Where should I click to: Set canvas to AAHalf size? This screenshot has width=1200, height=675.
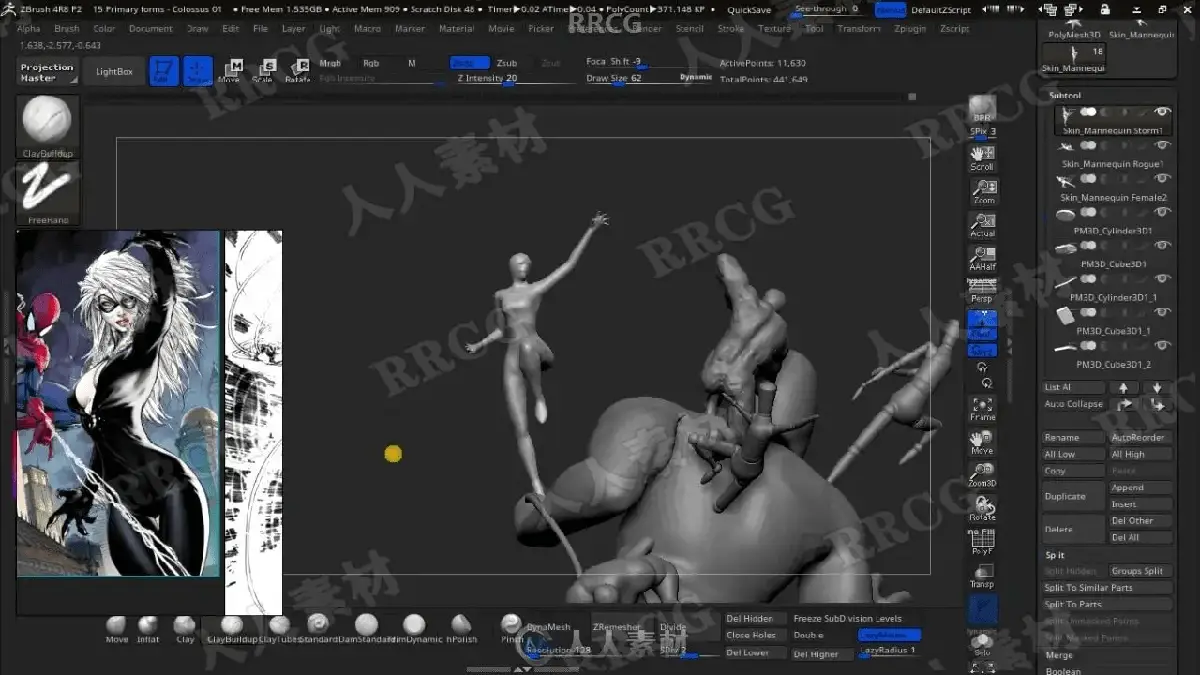[x=983, y=258]
